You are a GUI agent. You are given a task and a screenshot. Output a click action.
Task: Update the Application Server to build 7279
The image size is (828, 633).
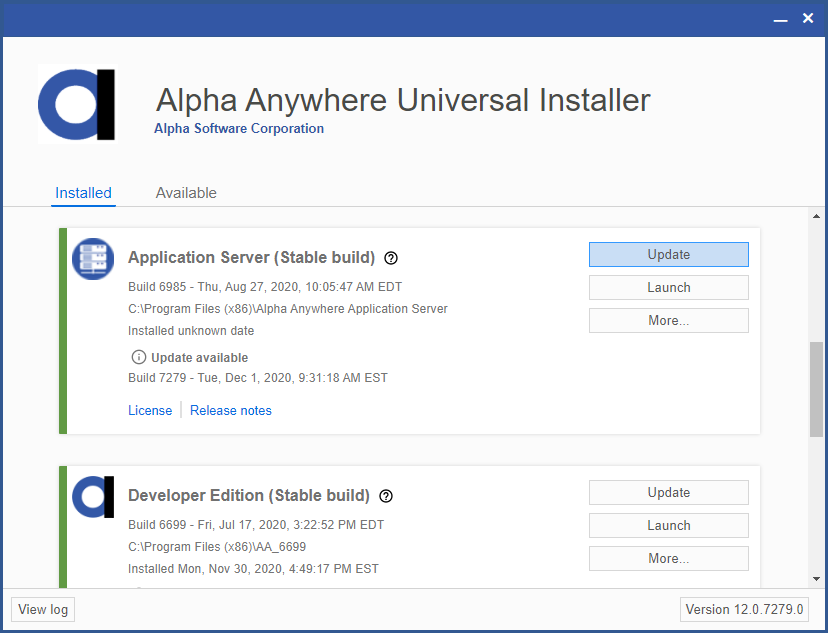(x=668, y=254)
